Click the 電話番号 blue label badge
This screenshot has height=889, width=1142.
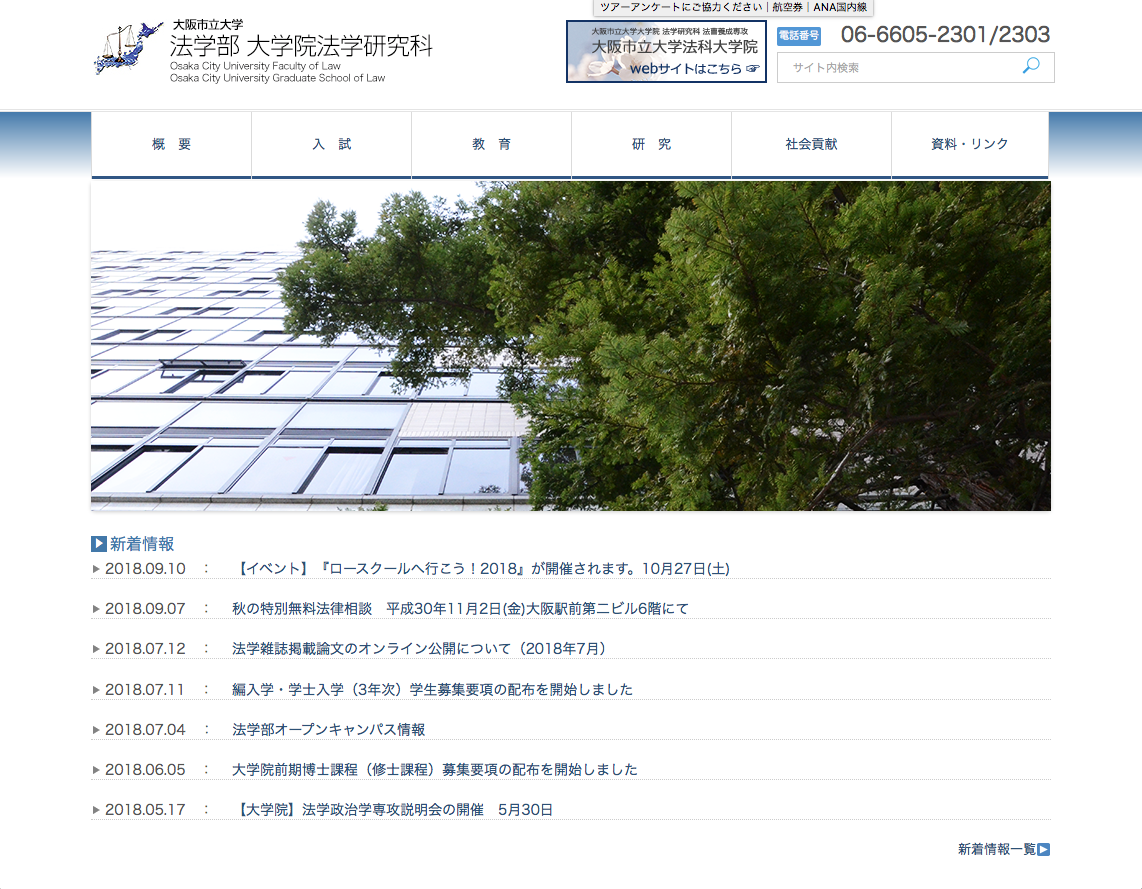(799, 35)
